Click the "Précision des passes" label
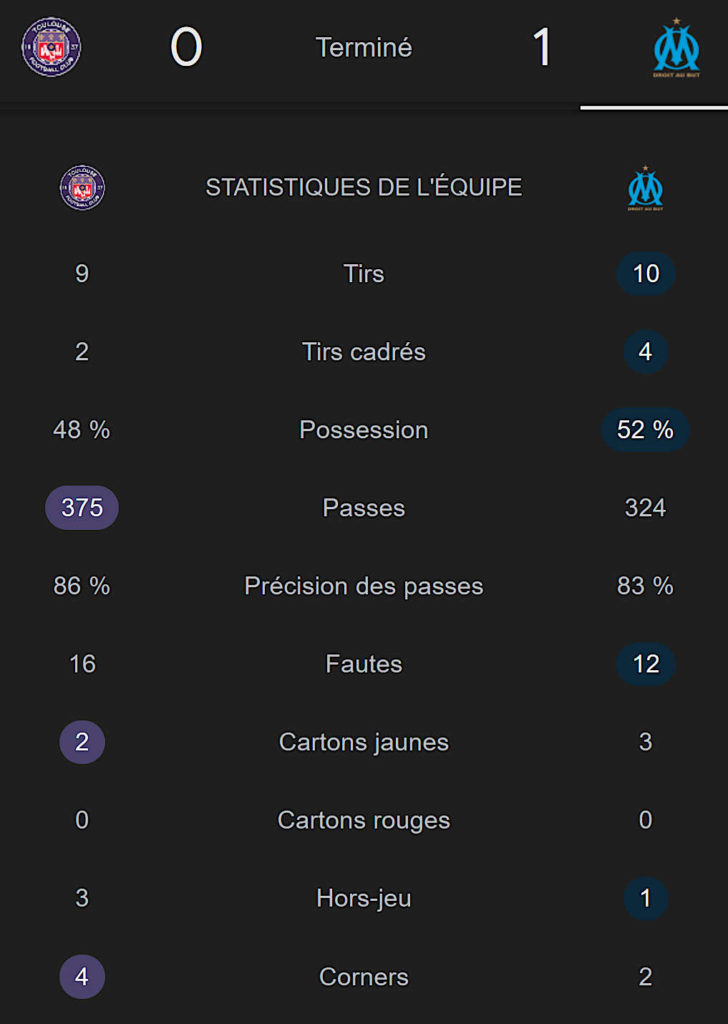The image size is (728, 1024). pyautogui.click(x=364, y=586)
